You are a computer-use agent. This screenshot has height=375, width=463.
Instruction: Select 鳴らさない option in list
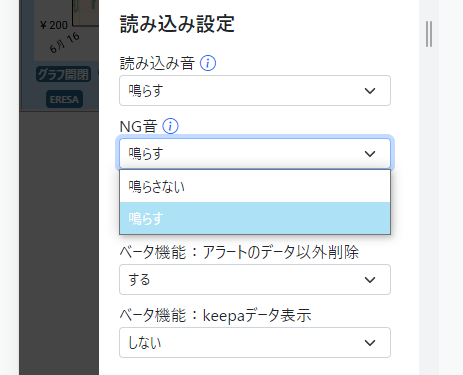tap(255, 186)
